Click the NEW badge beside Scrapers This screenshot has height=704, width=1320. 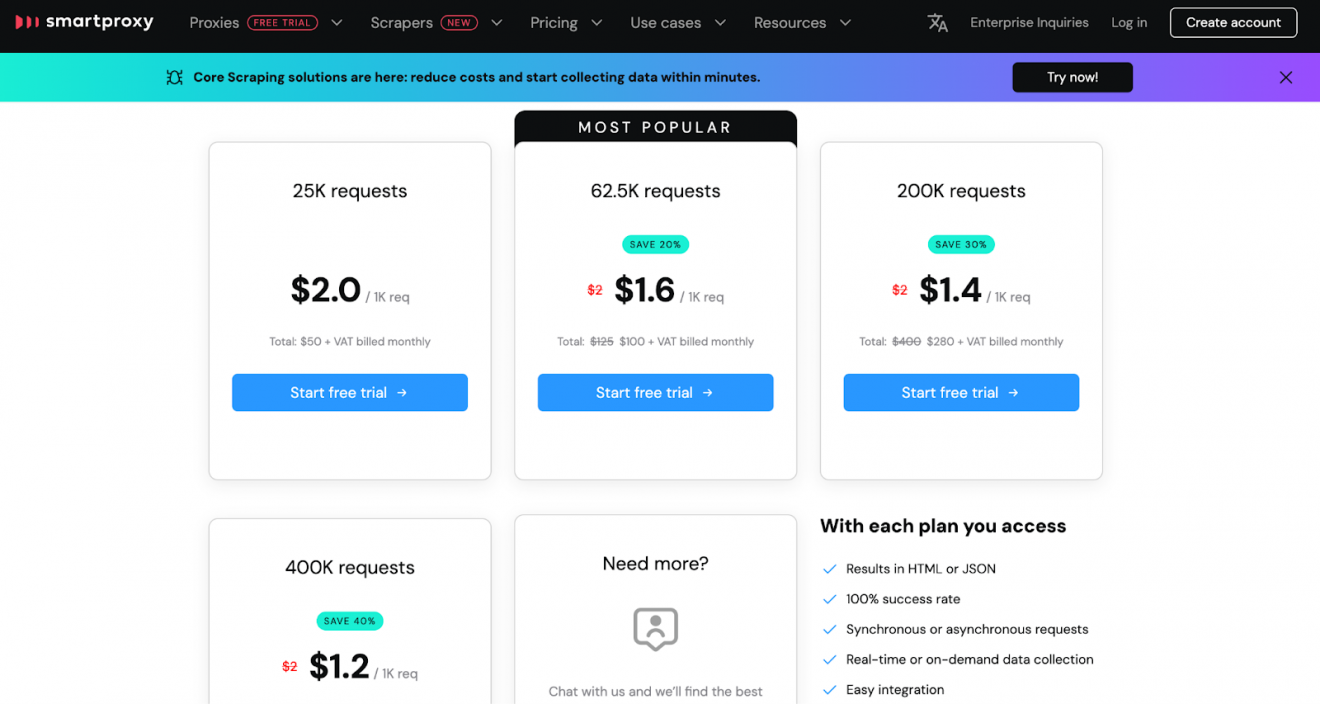[x=459, y=23]
